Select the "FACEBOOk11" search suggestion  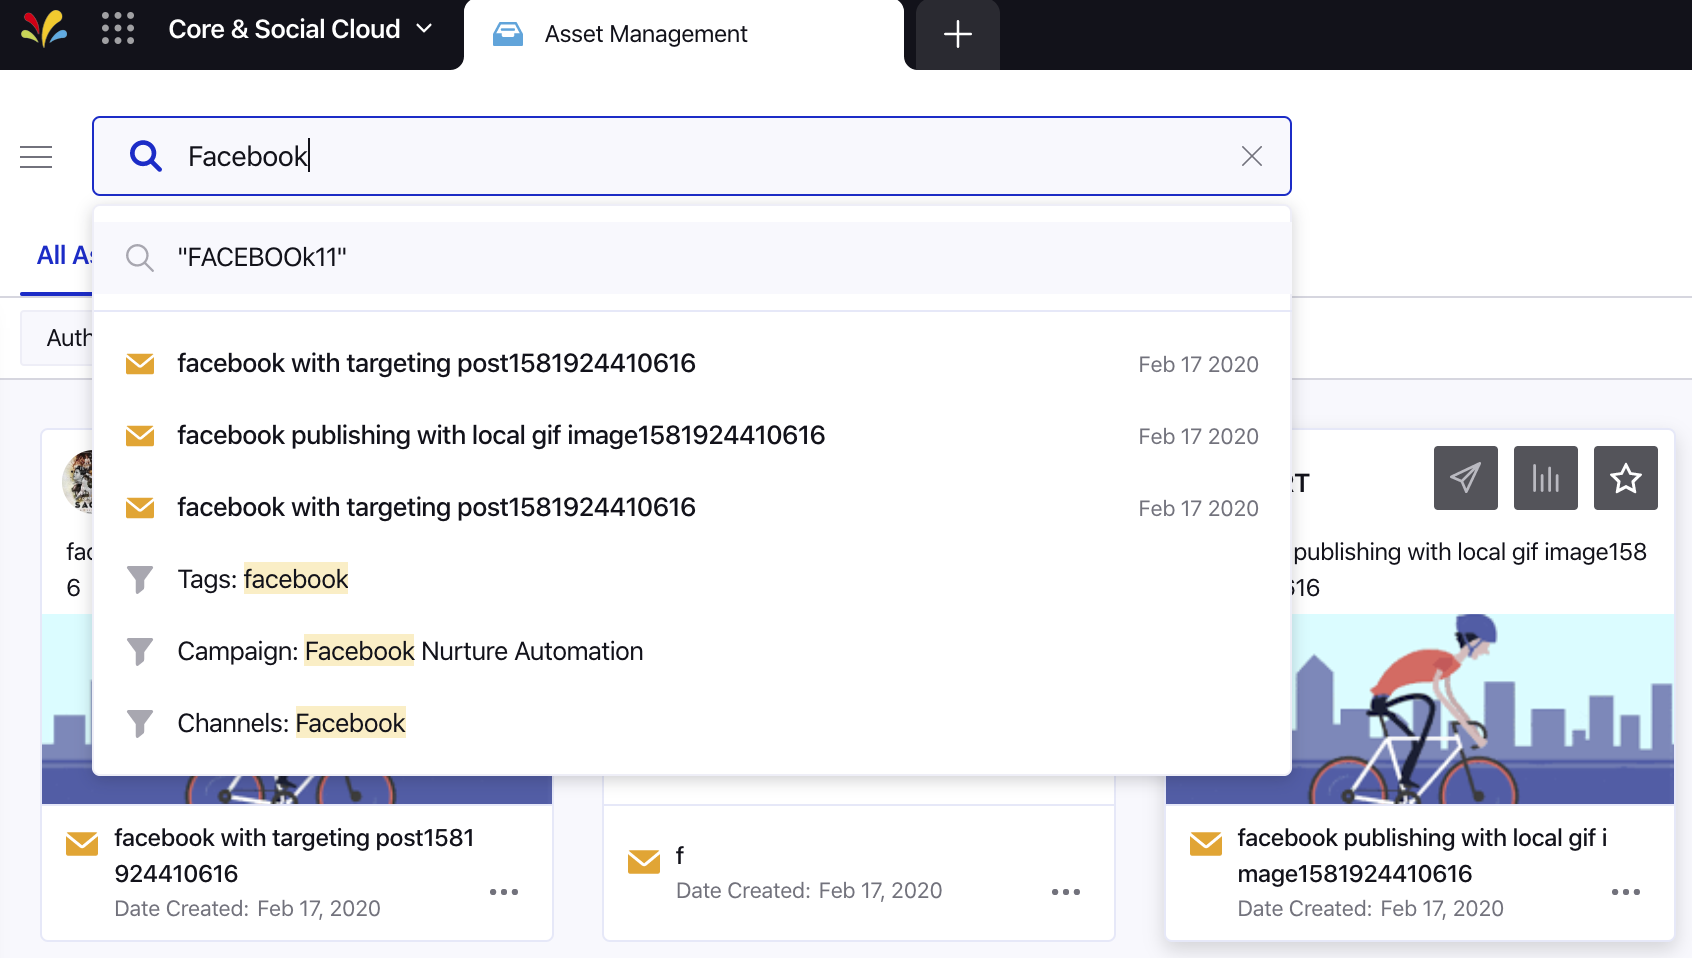pyautogui.click(x=692, y=258)
